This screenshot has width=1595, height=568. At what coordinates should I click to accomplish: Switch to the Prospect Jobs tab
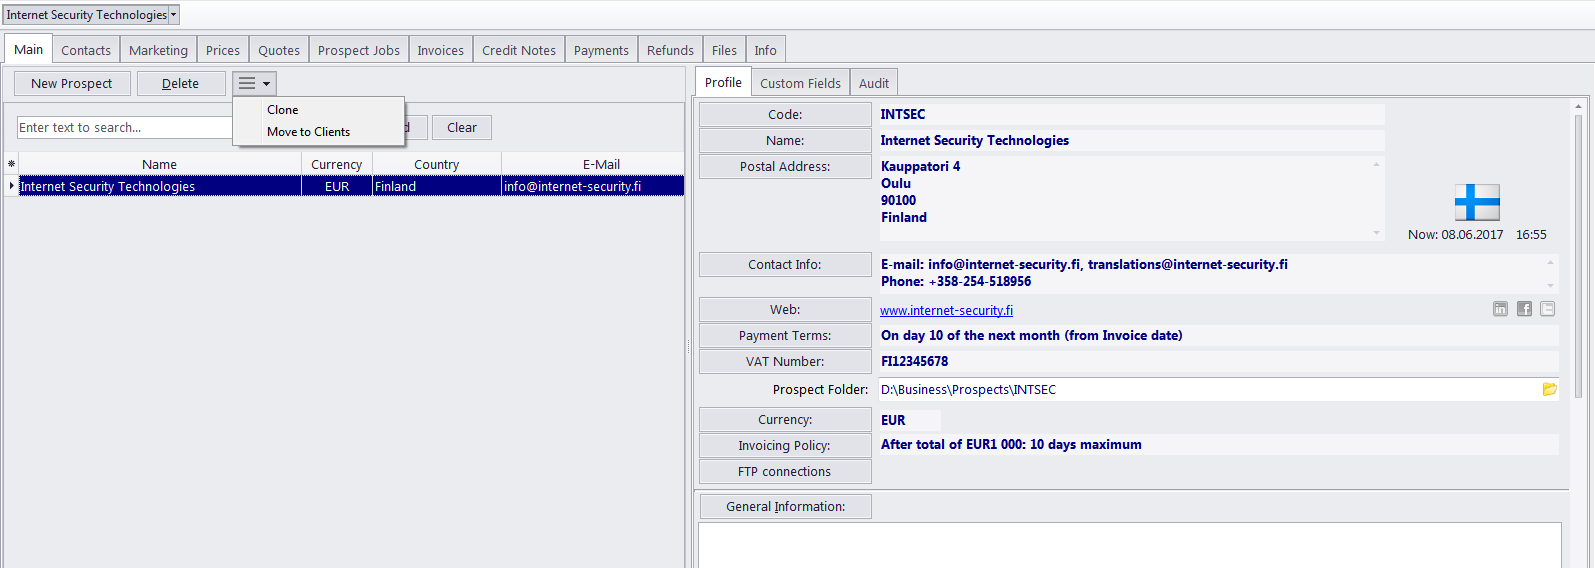[358, 50]
